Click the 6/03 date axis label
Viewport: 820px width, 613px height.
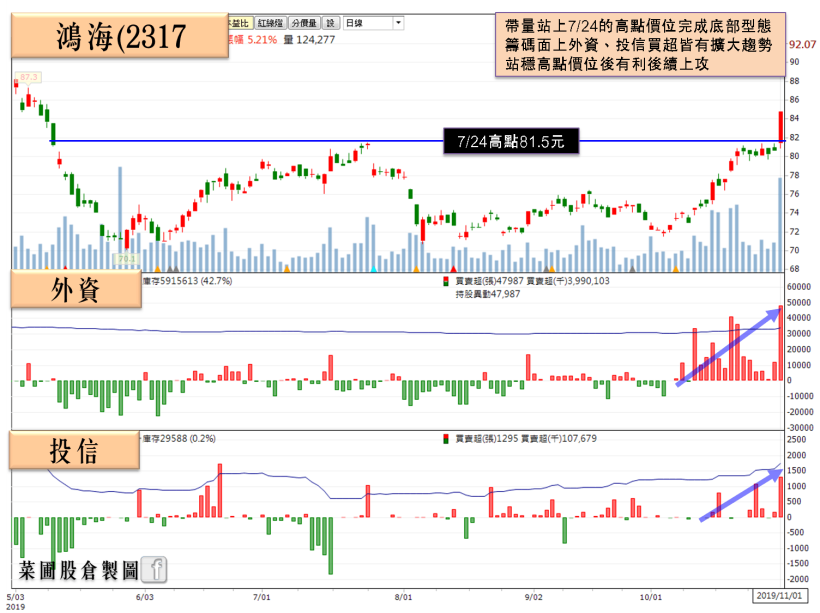(x=144, y=597)
